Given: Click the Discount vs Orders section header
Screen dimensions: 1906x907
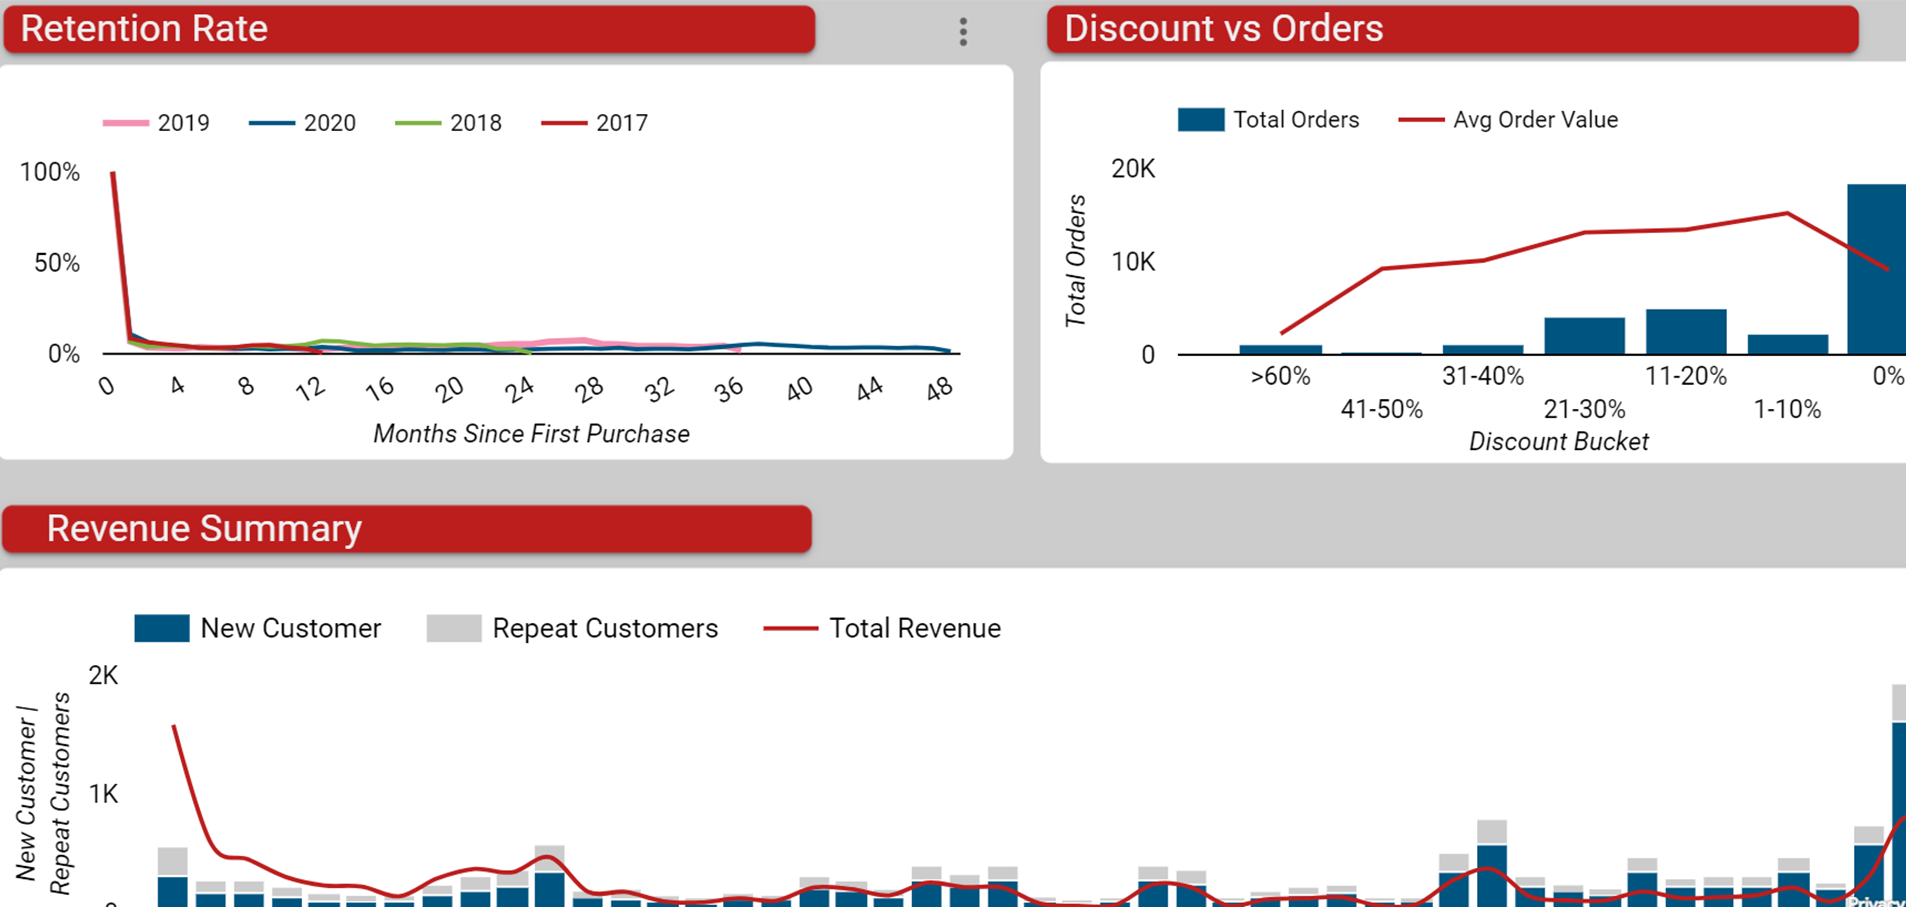Looking at the screenshot, I should click(1452, 29).
